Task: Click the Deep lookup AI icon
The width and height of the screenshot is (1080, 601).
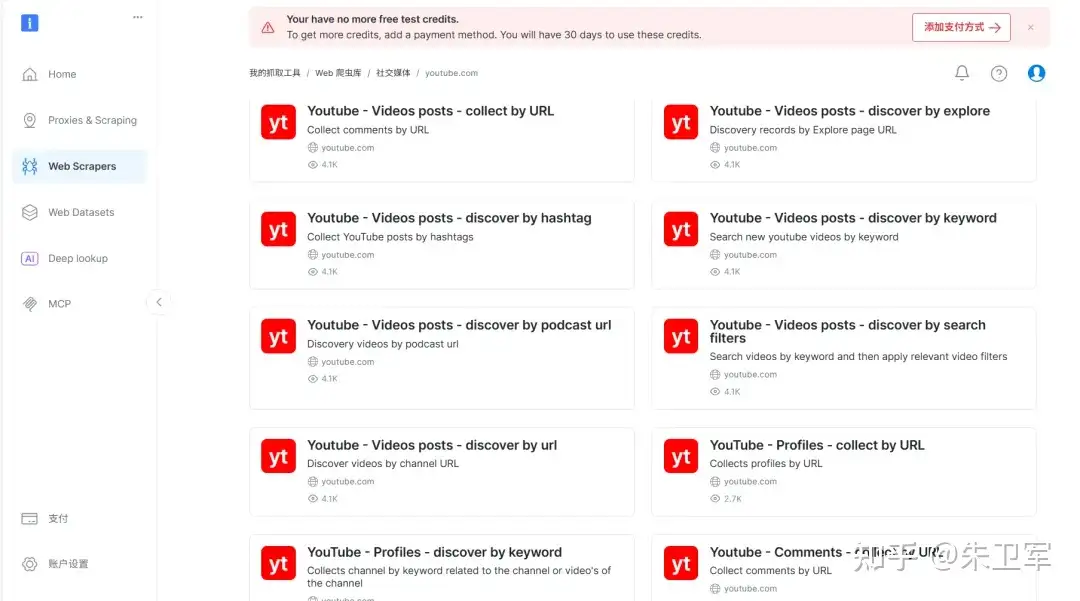Action: coord(30,258)
